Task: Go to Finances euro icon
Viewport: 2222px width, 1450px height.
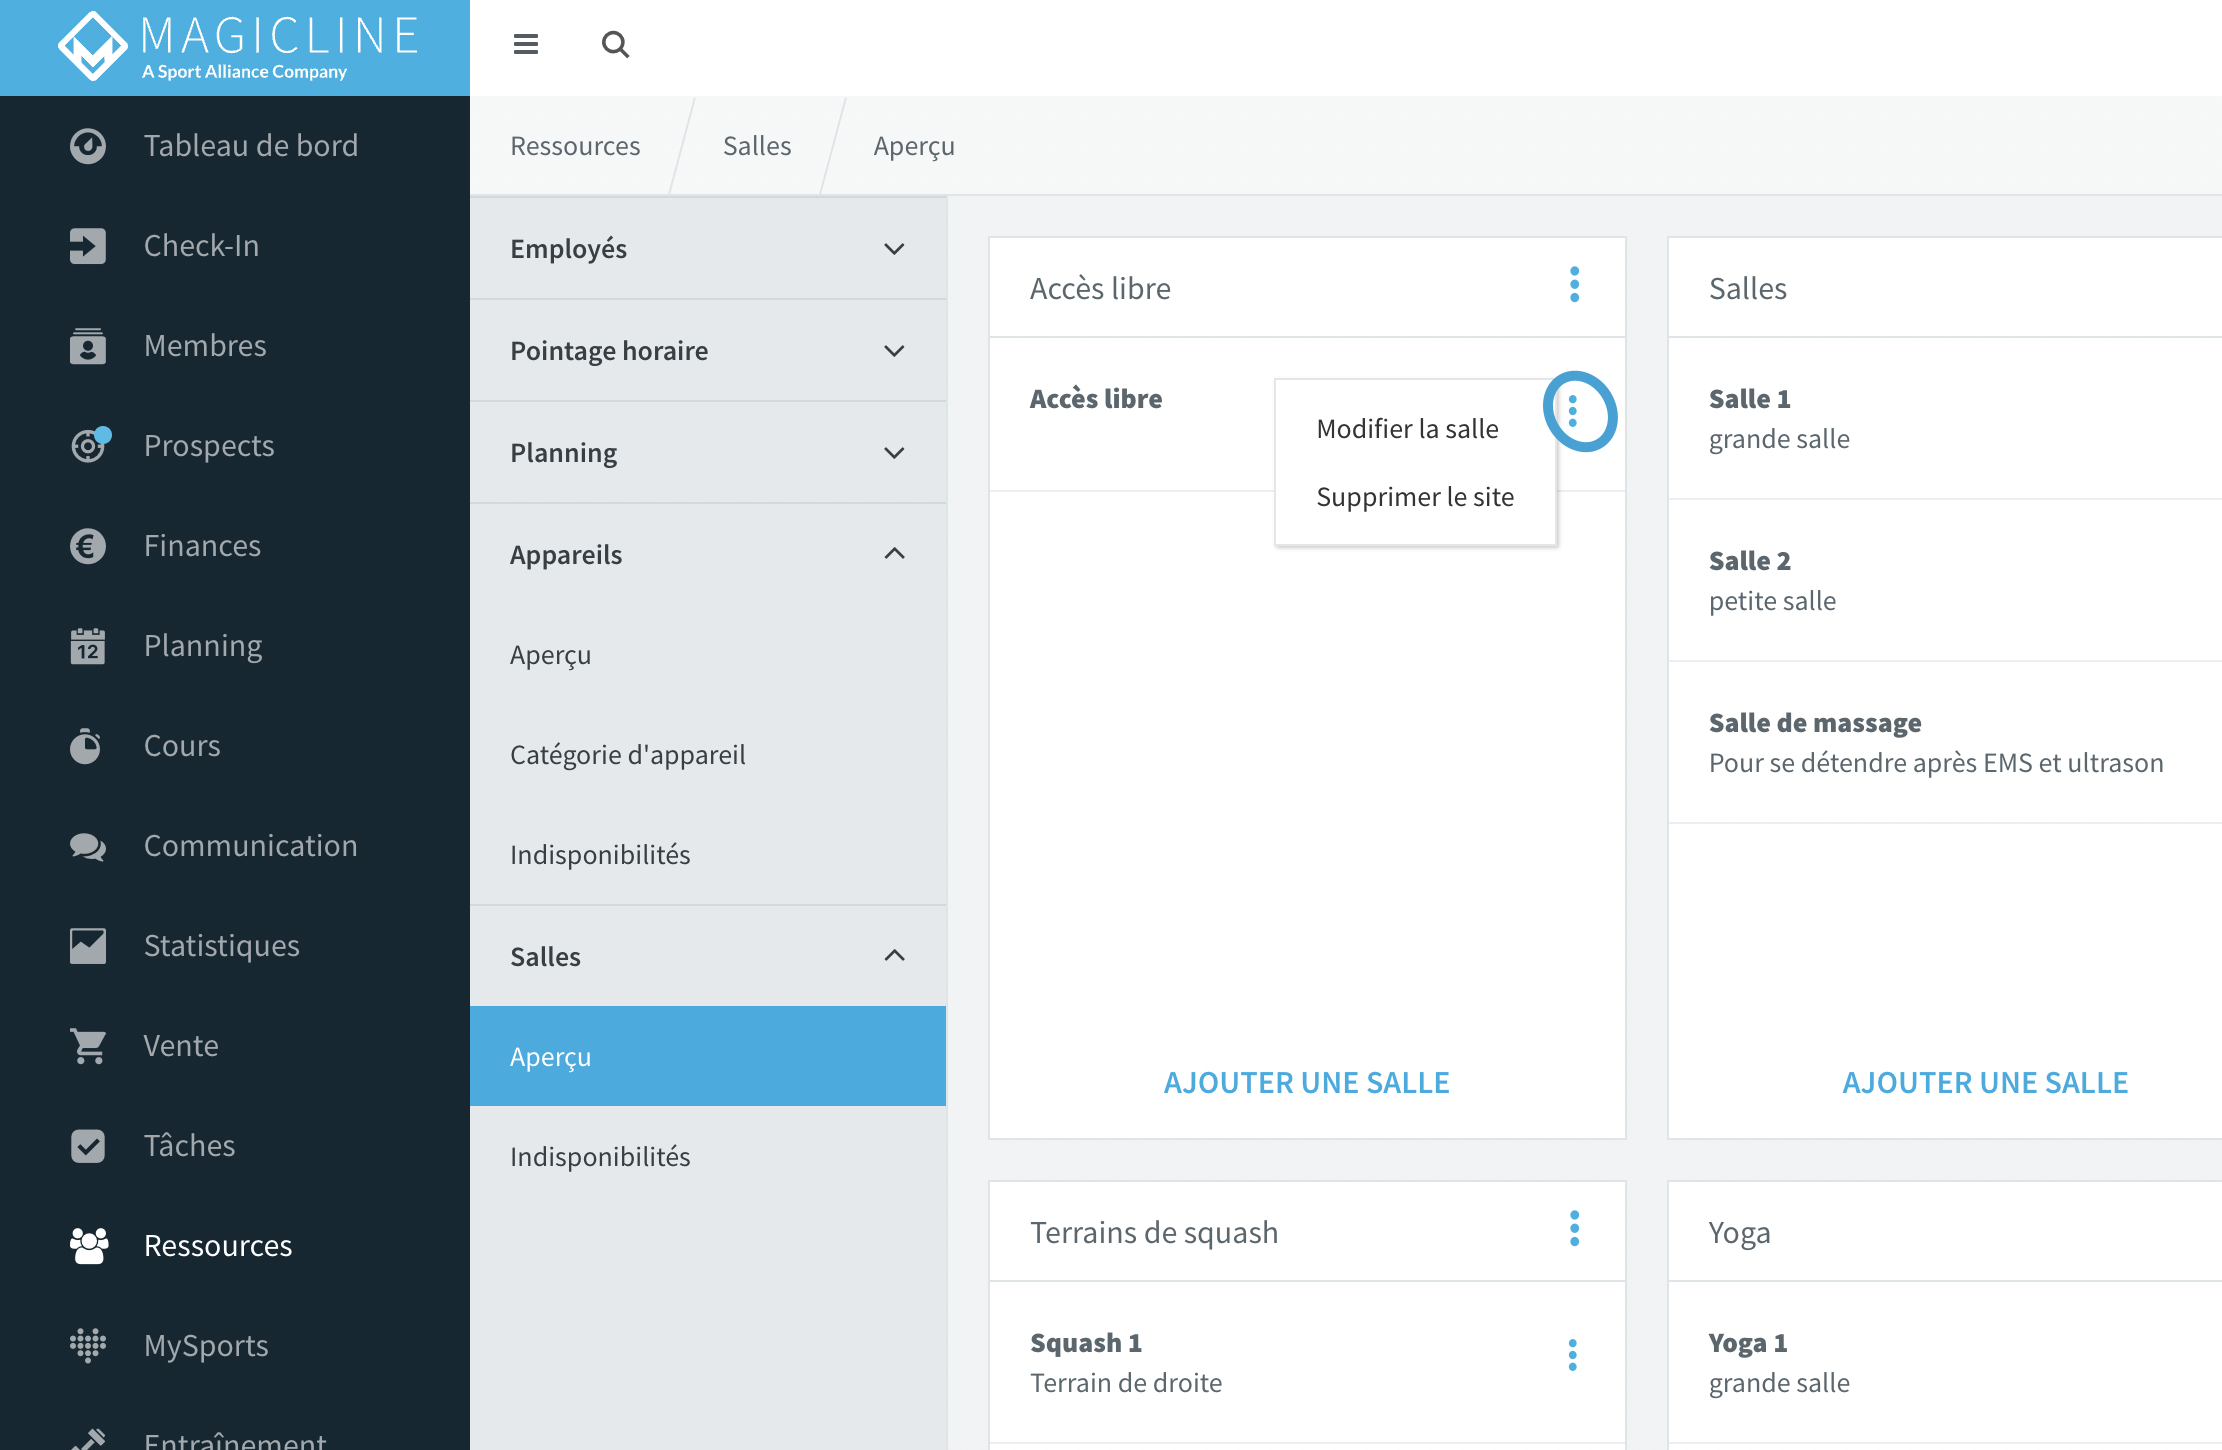Action: 88,546
